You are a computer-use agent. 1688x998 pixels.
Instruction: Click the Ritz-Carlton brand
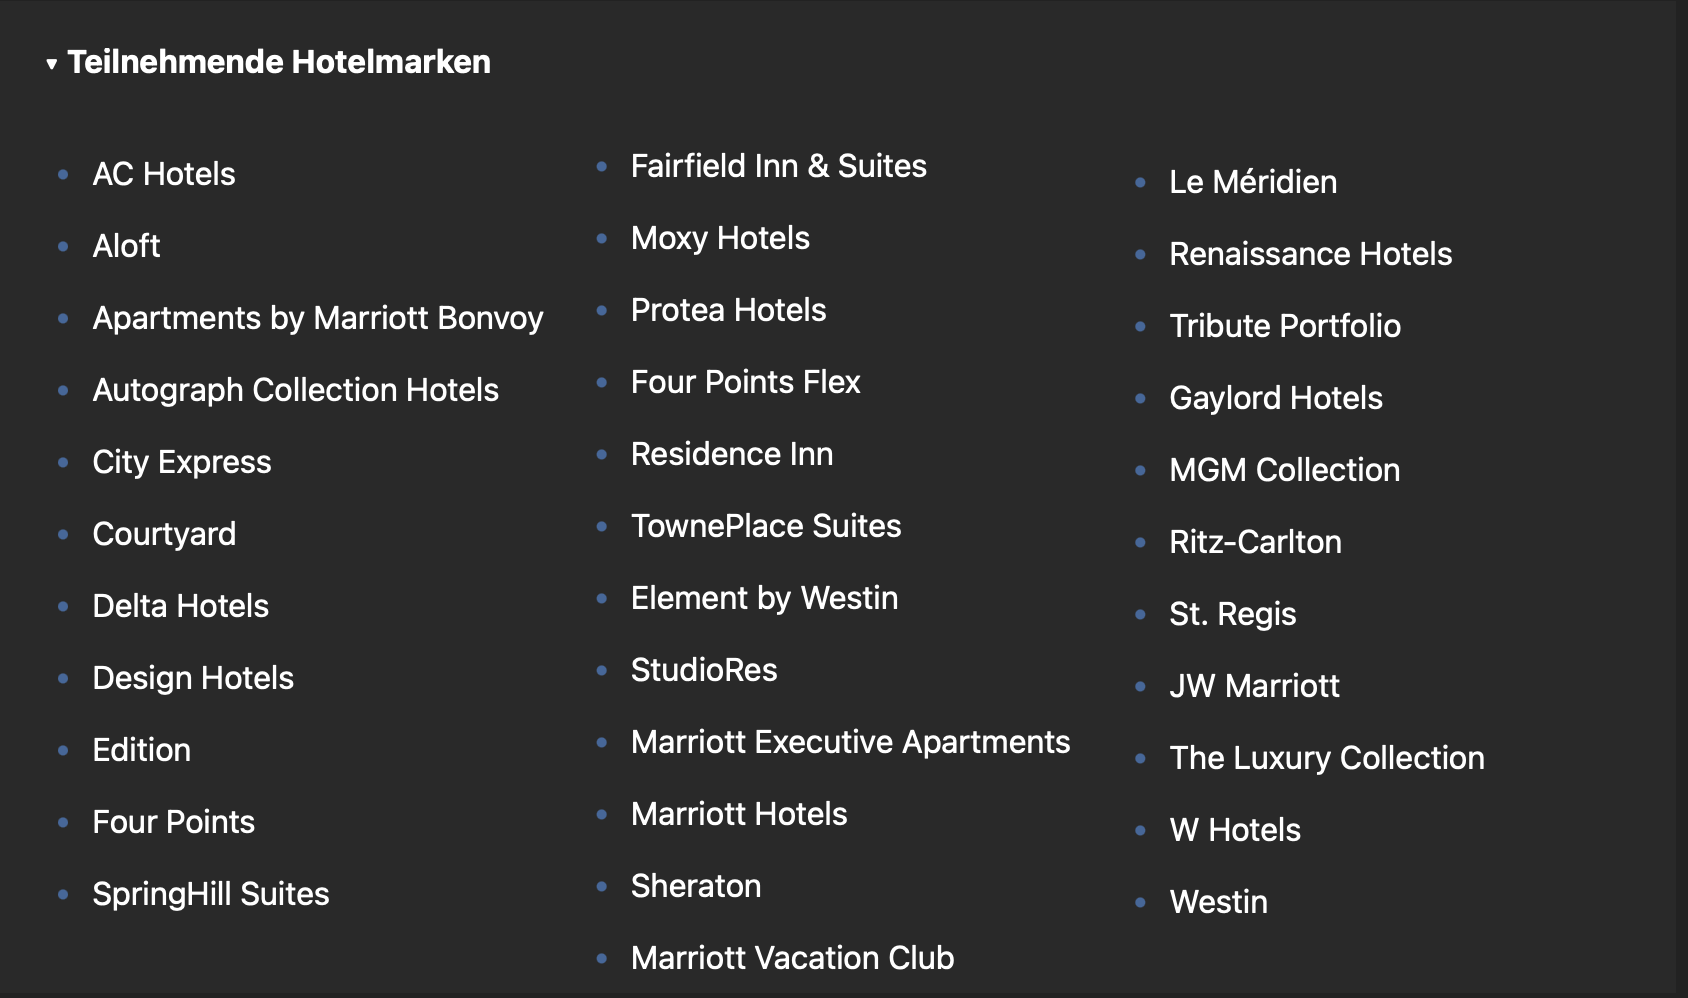click(1255, 542)
